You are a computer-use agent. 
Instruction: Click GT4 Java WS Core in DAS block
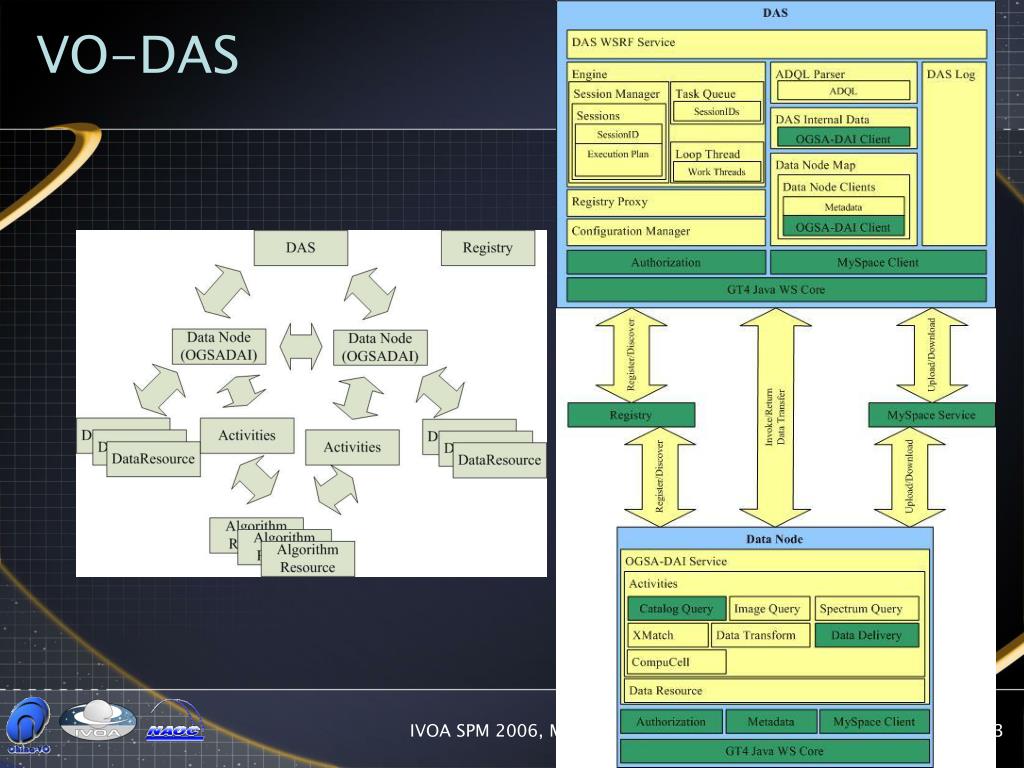pyautogui.click(x=776, y=289)
